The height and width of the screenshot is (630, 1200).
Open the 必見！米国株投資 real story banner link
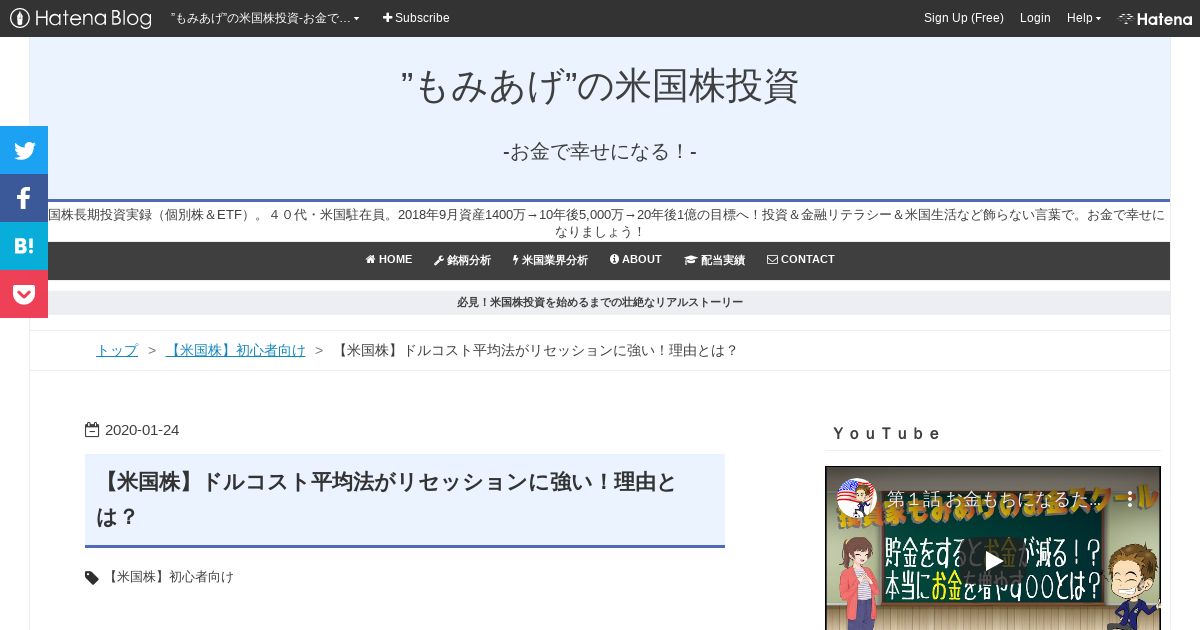600,302
